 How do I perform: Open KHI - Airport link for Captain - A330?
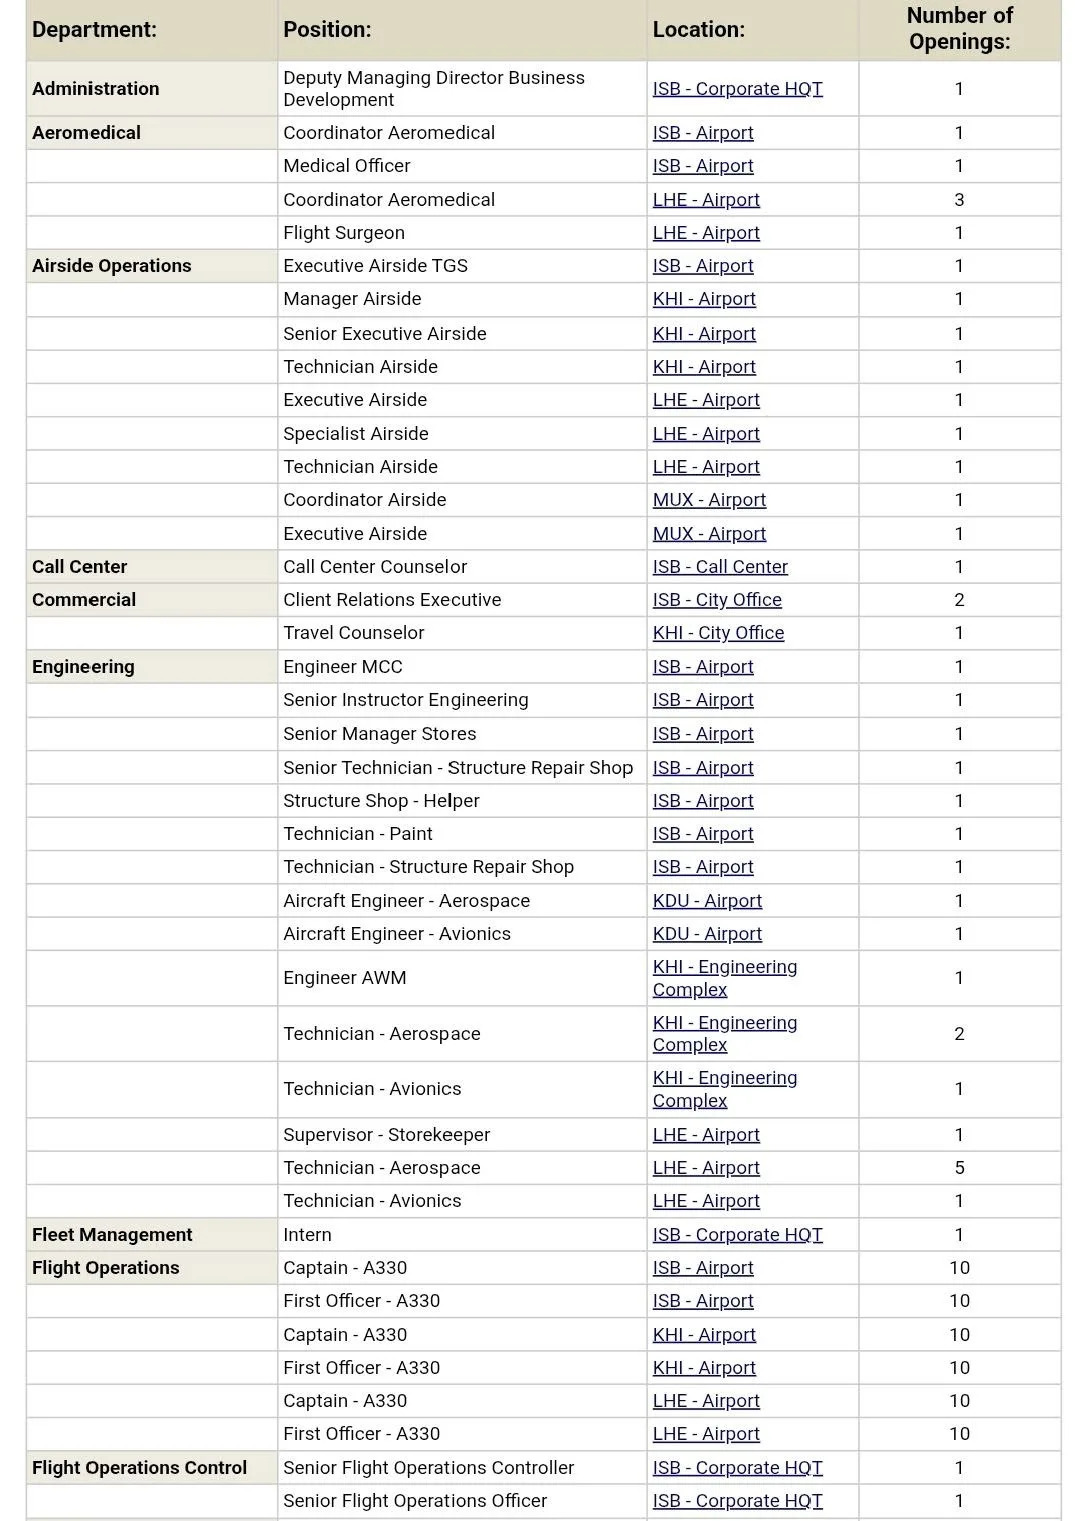tap(704, 1335)
